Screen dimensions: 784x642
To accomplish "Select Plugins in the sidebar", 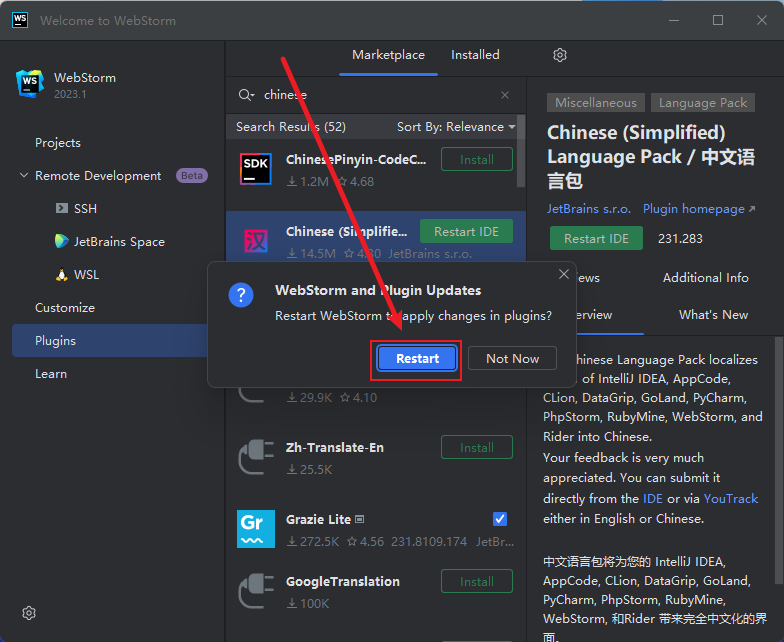I will click(111, 340).
